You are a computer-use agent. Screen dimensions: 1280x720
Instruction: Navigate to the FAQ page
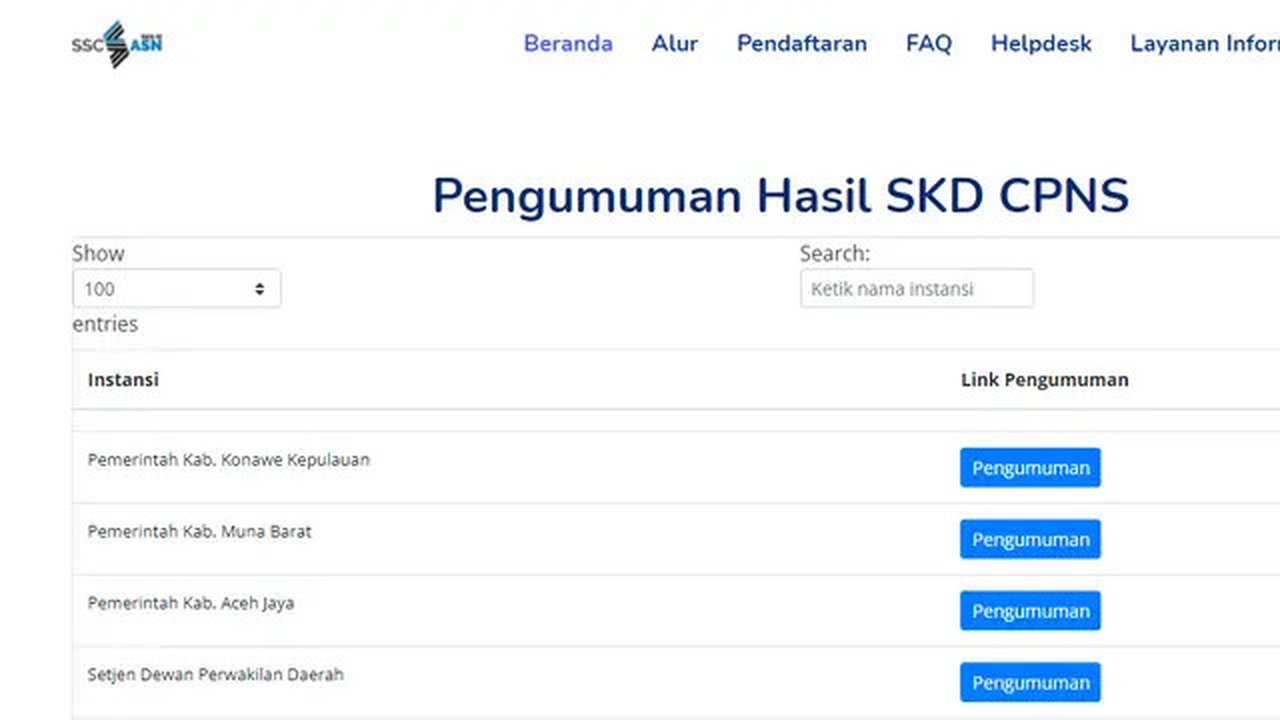click(928, 44)
